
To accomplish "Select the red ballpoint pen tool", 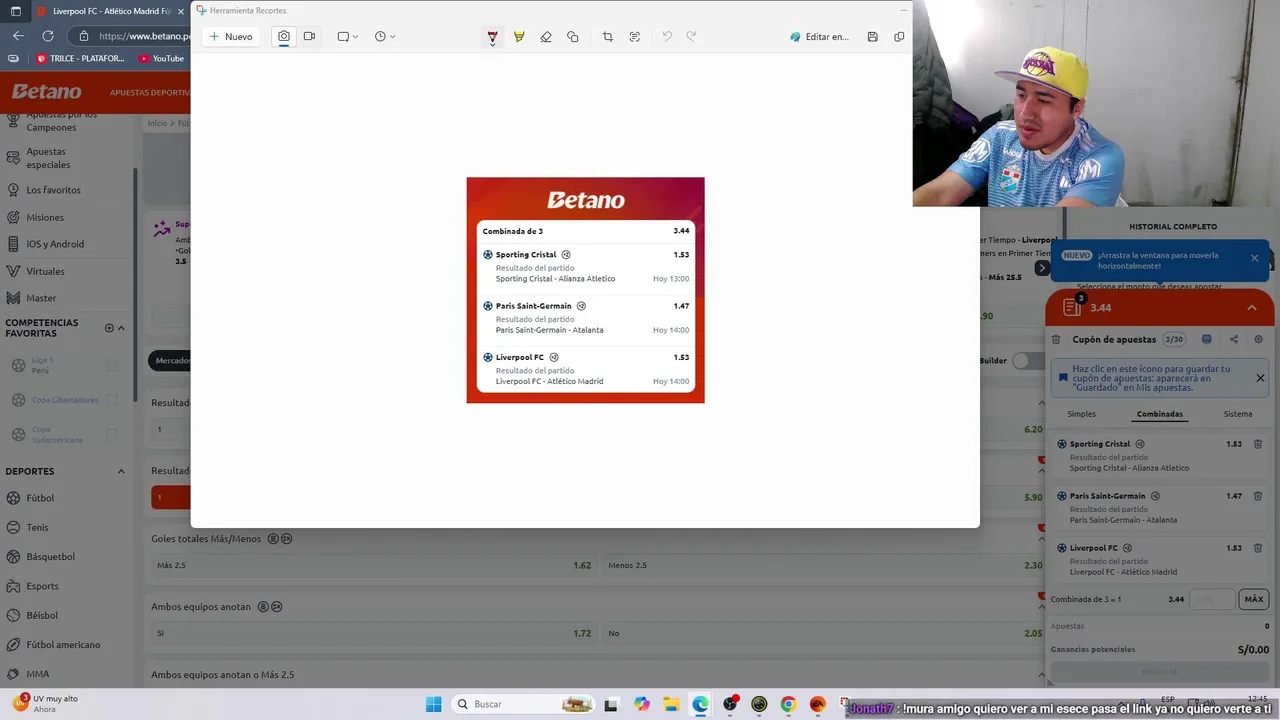I will (492, 37).
